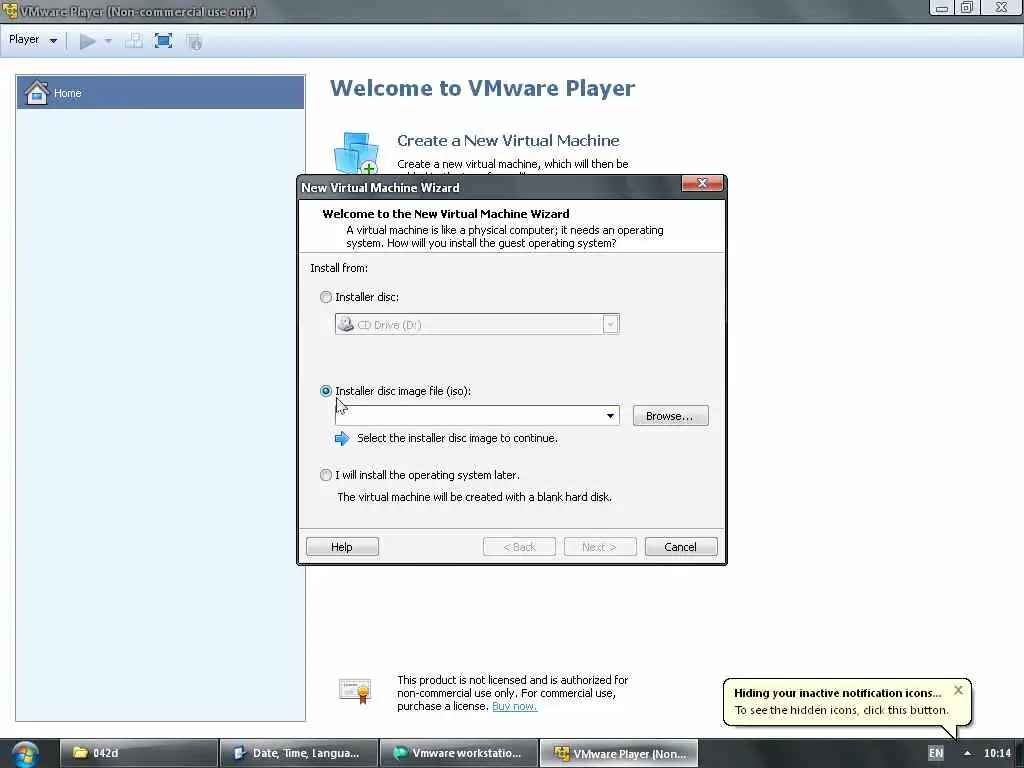Select Home in the library sidebar
The height and width of the screenshot is (768, 1024).
click(x=161, y=93)
